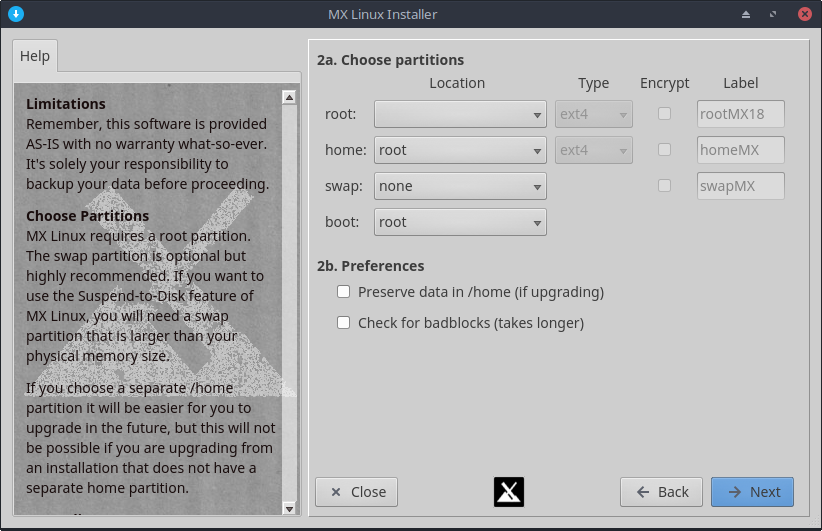The width and height of the screenshot is (822, 531).
Task: Click the 'Label' column header
Action: coord(741,83)
